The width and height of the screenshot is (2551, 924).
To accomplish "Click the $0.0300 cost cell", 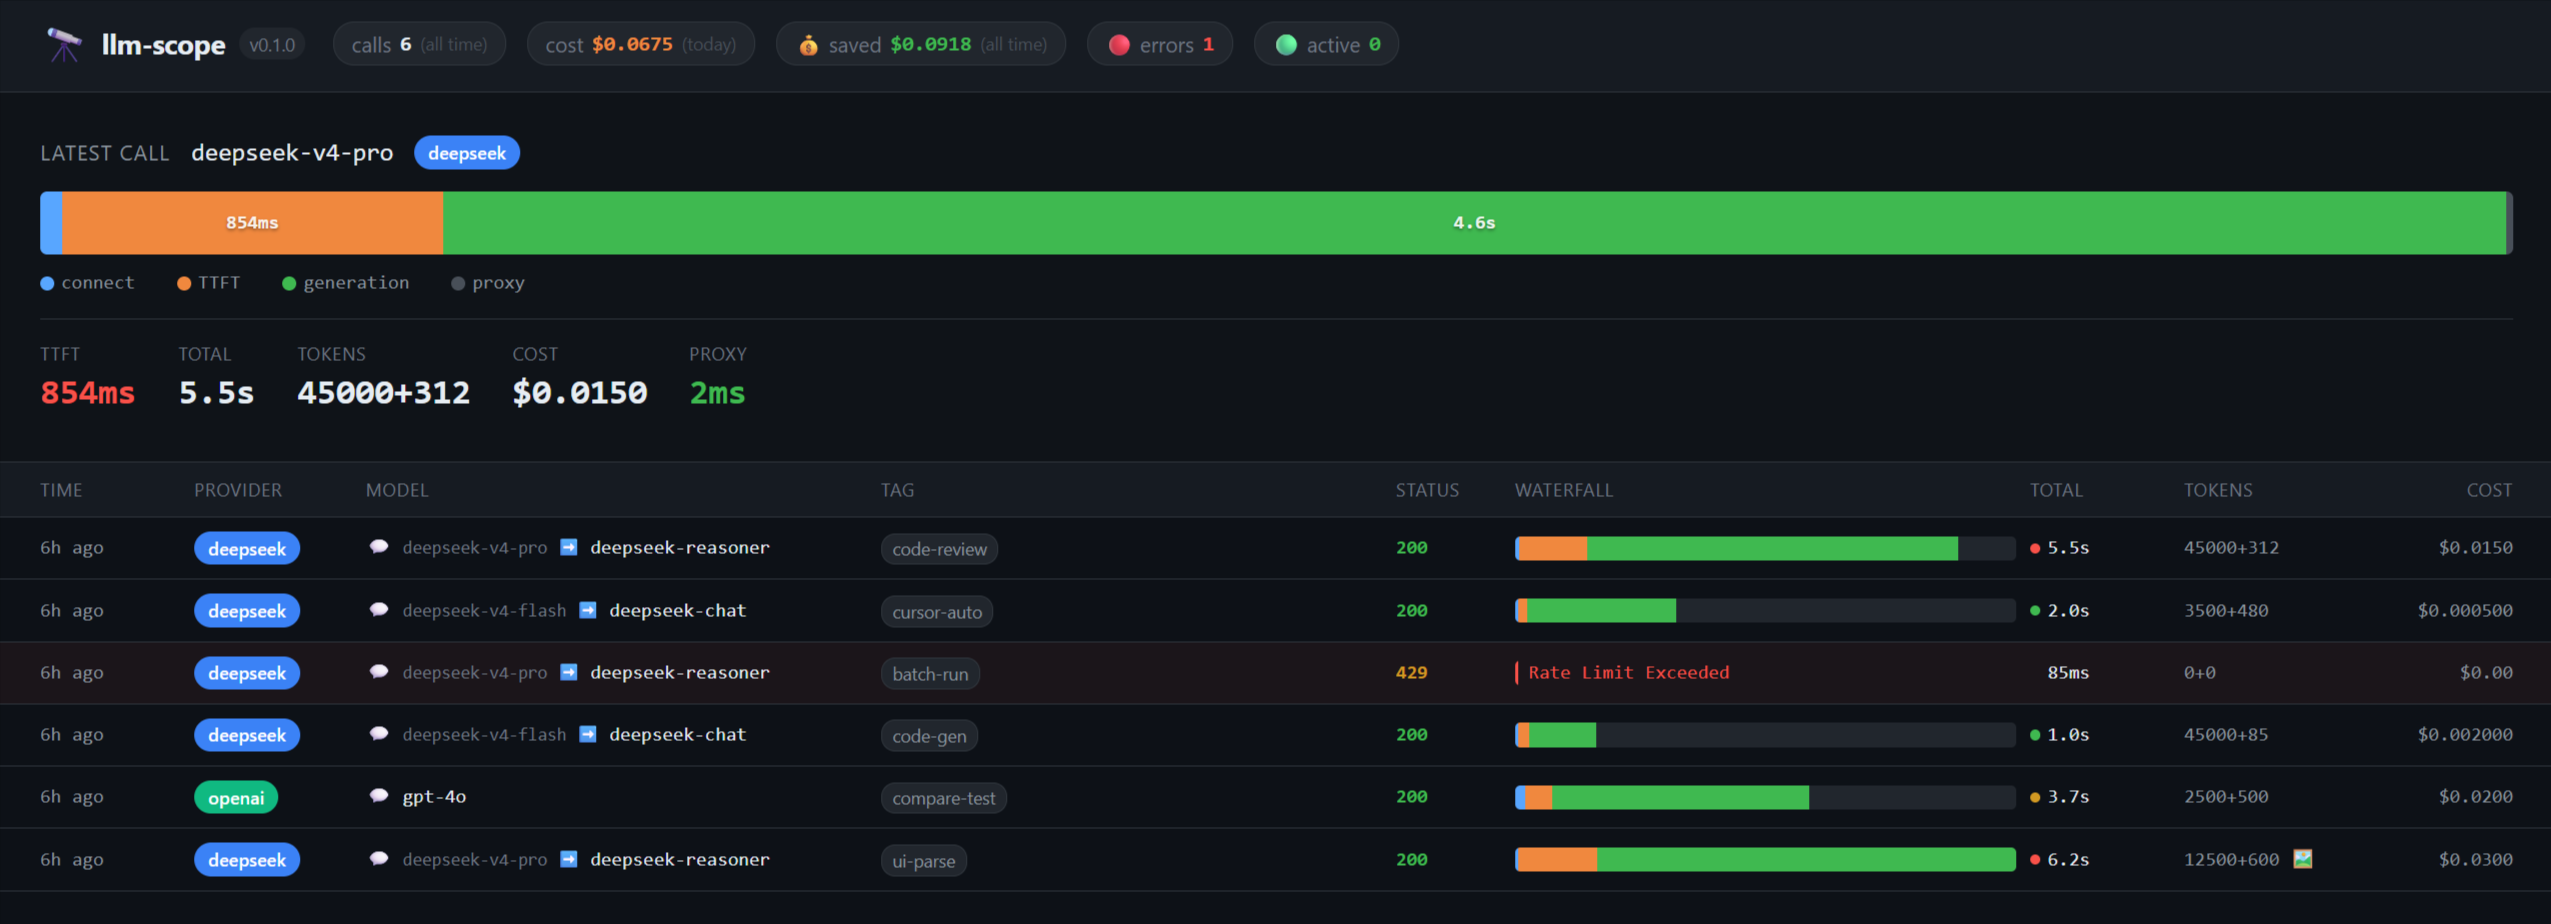I will tap(2475, 860).
